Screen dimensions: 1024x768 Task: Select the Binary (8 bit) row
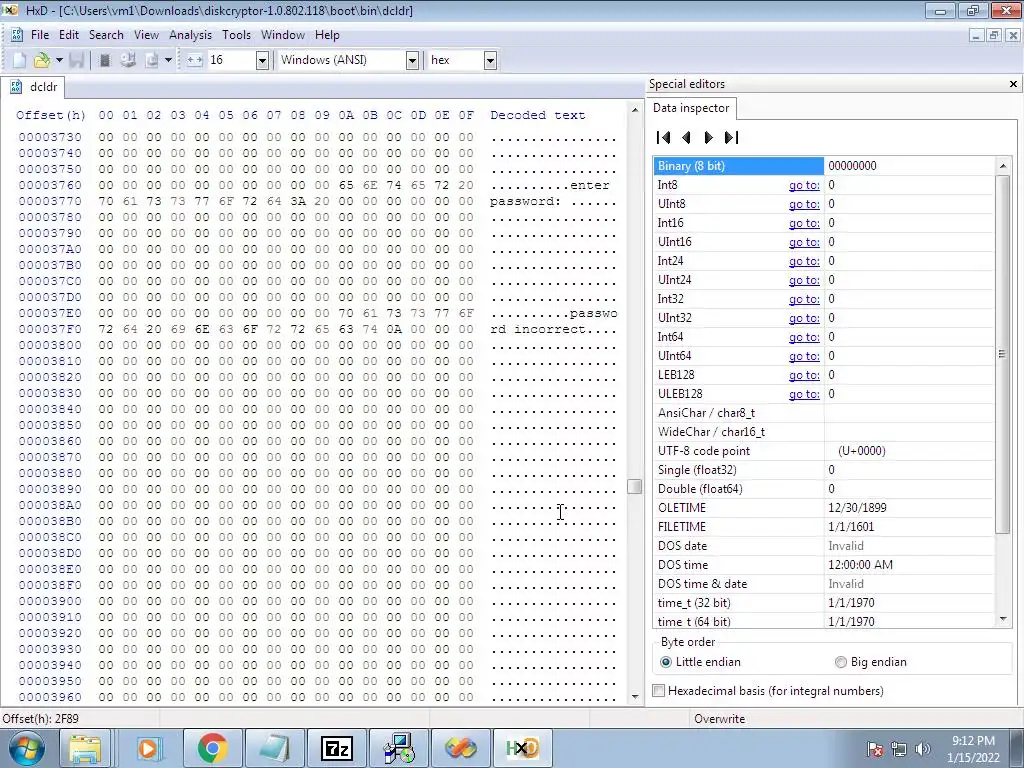click(x=824, y=165)
